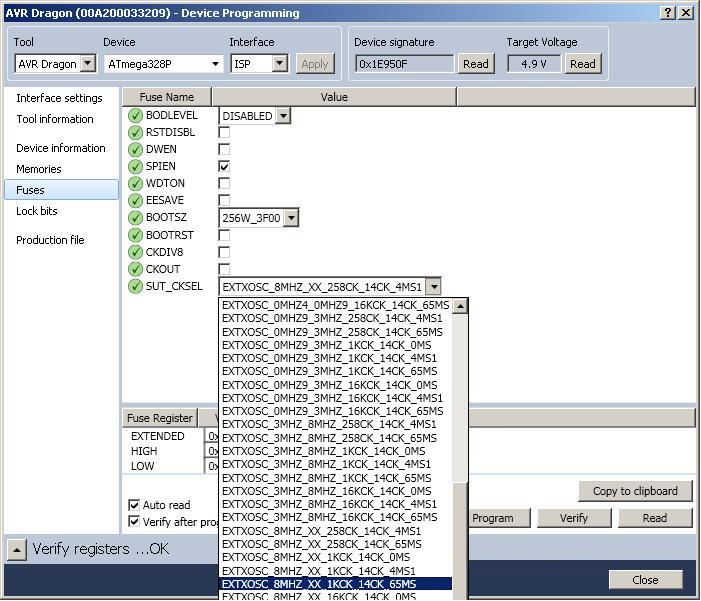Select highlighted EXTXOSC_8MHZ_XX_1KCK_14CK_65MS option
701x601 pixels.
coord(335,584)
